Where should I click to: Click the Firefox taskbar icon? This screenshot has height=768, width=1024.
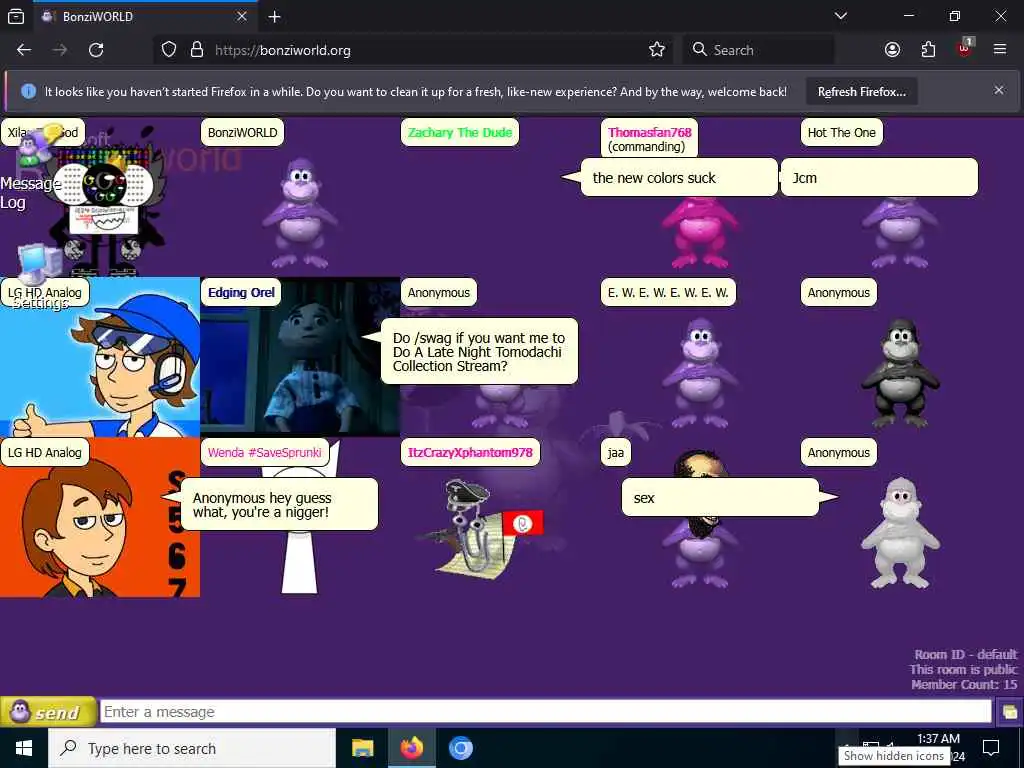coord(411,748)
